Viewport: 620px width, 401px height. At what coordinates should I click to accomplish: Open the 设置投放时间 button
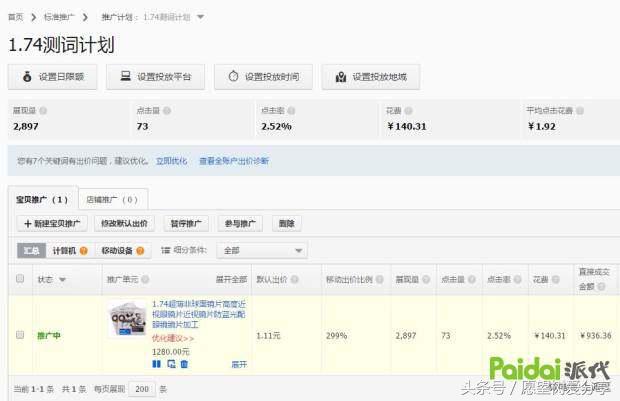coord(263,77)
